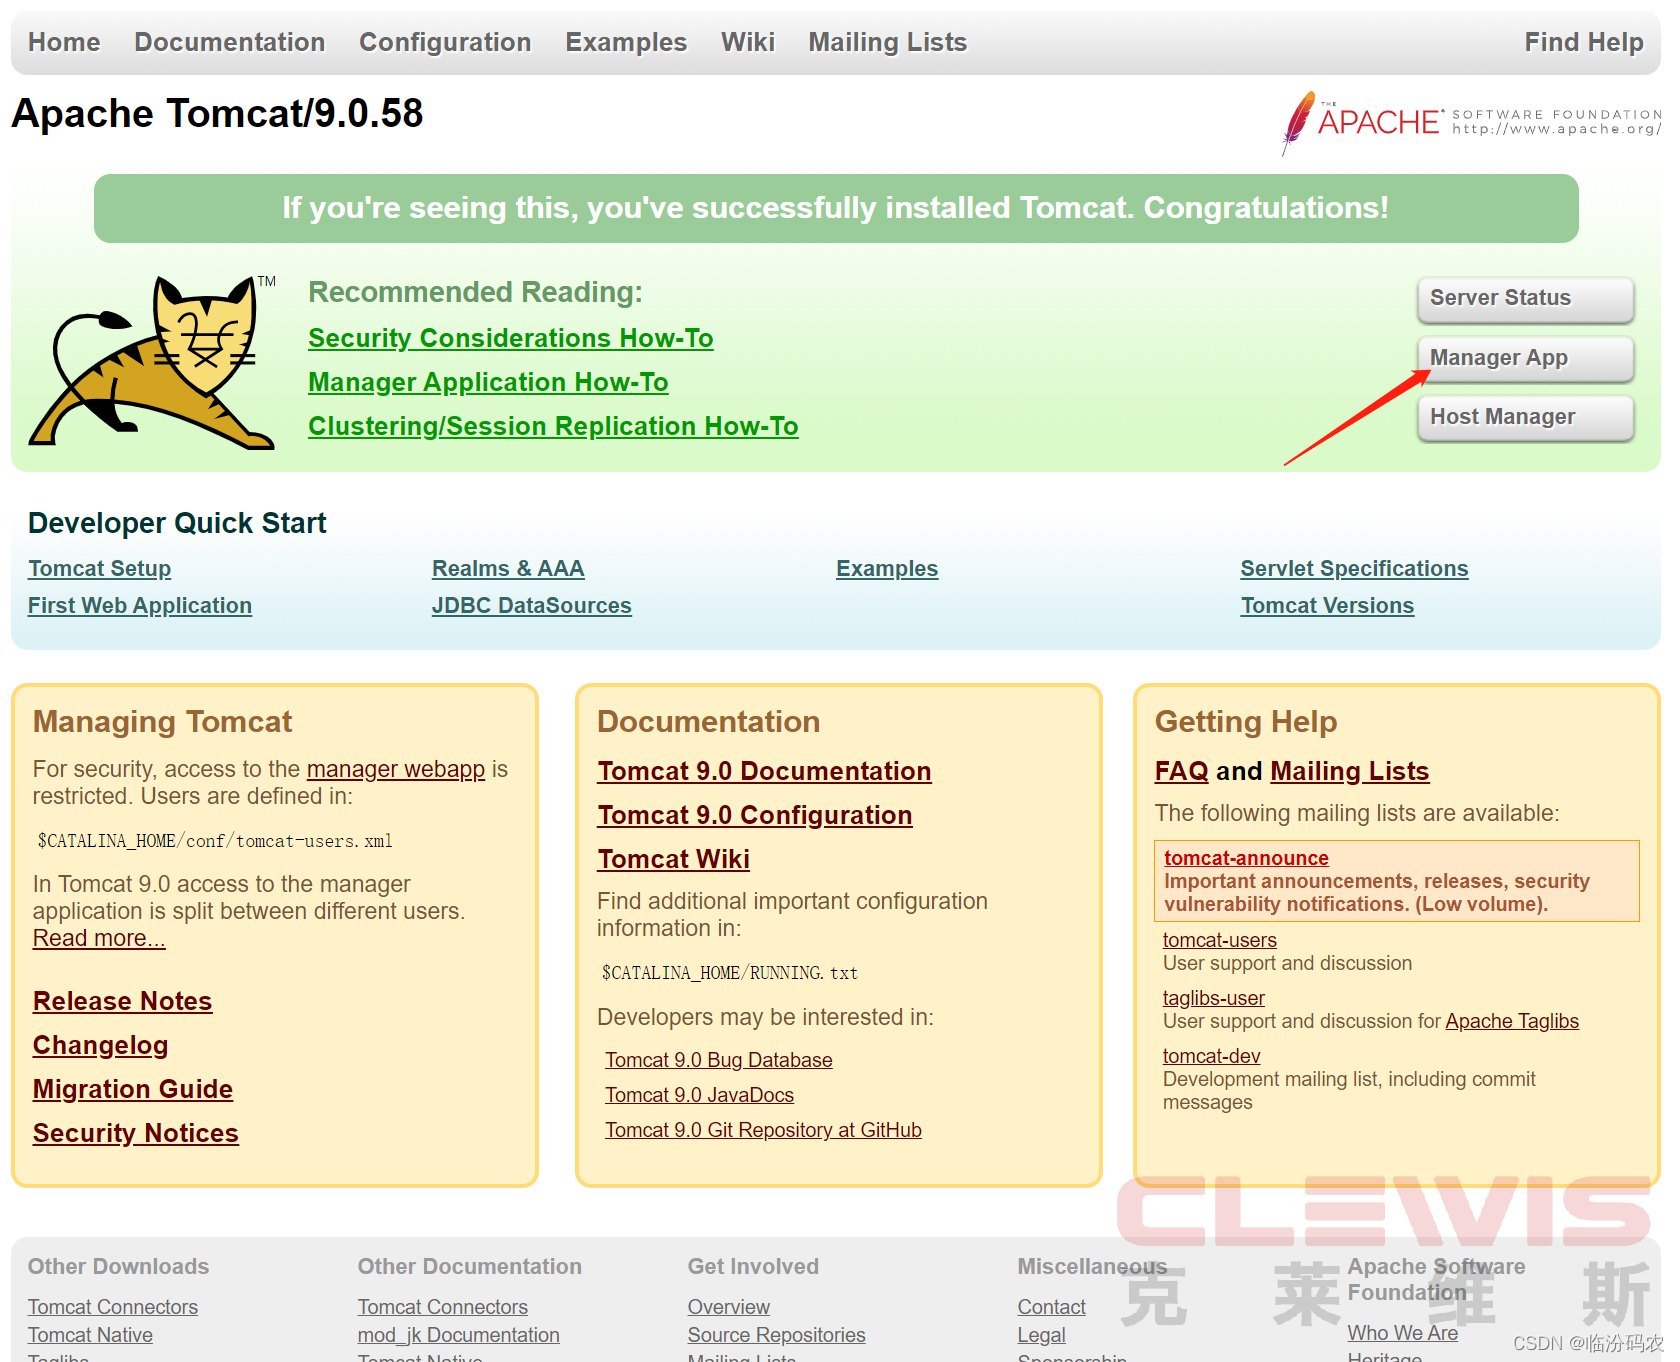
Task: Click Mailing Lists link in Getting Help
Action: (x=1350, y=771)
